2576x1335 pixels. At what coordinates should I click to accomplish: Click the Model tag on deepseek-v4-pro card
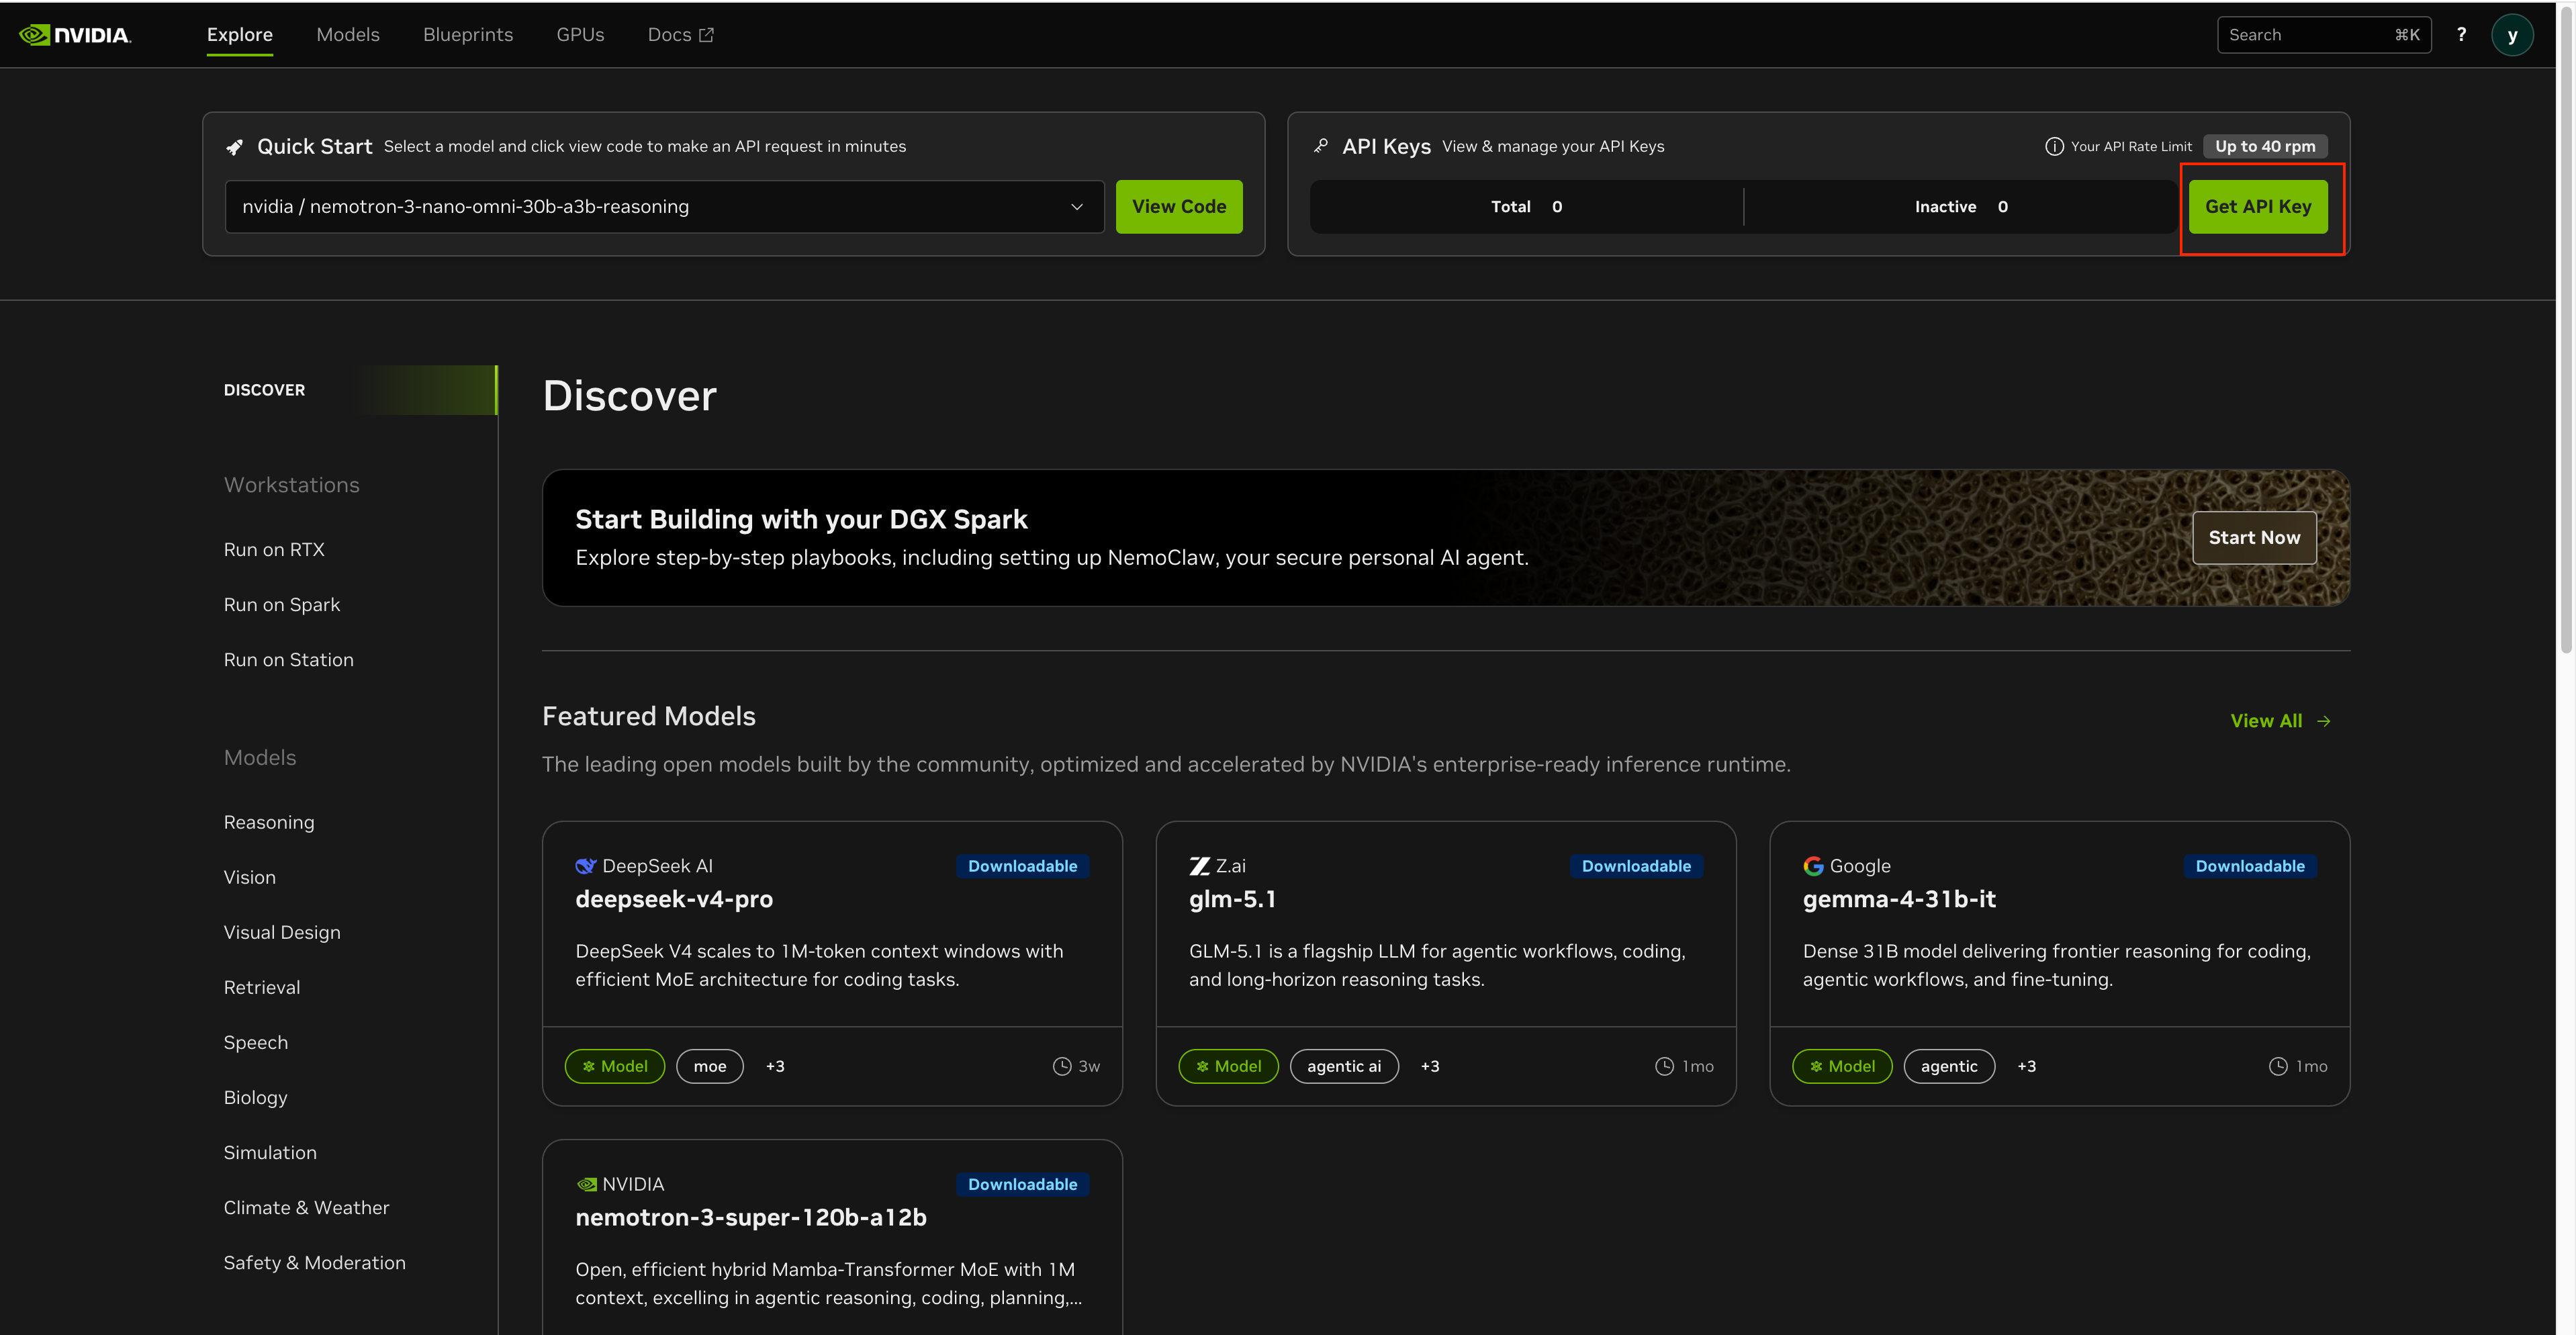click(x=615, y=1066)
